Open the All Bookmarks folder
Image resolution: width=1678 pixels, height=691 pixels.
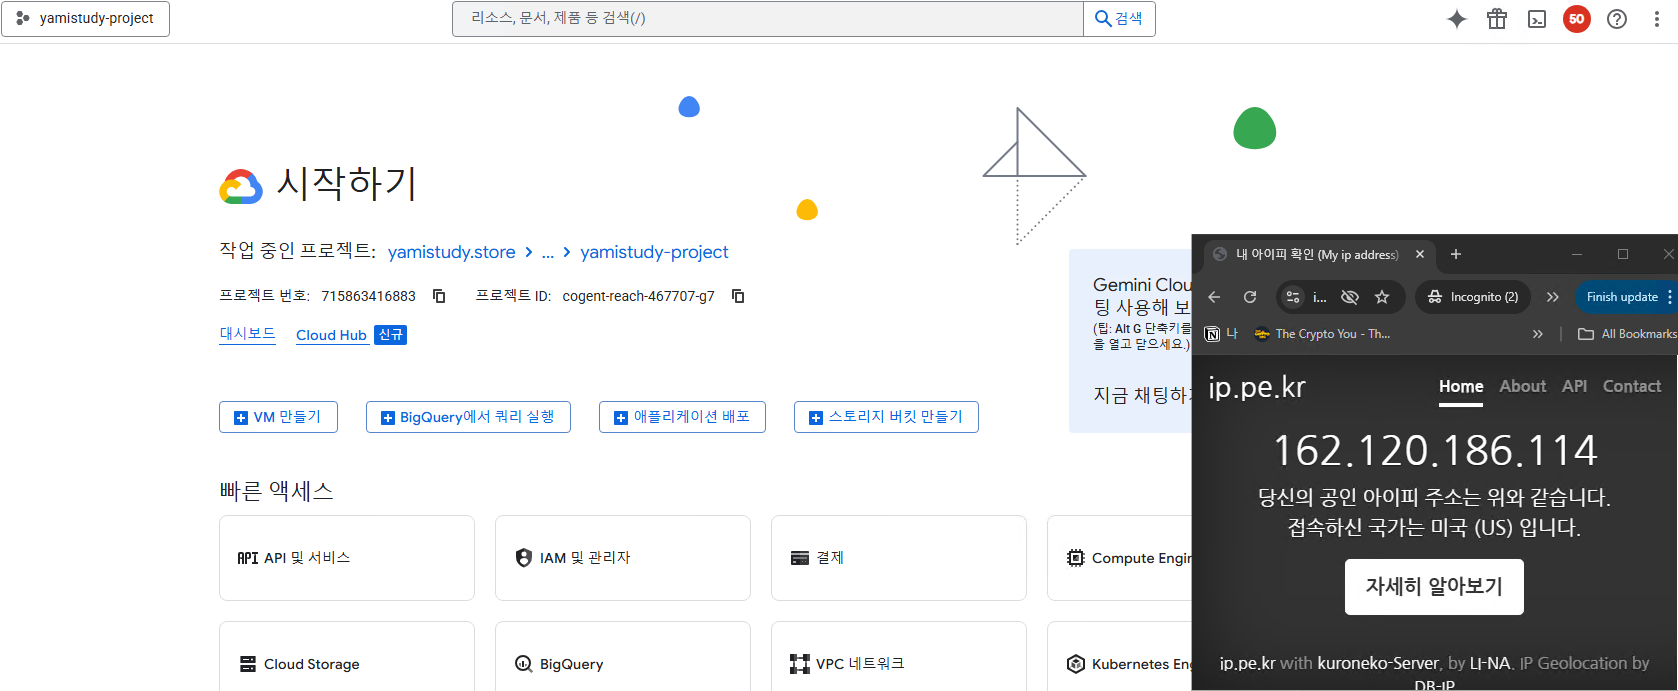(1627, 334)
